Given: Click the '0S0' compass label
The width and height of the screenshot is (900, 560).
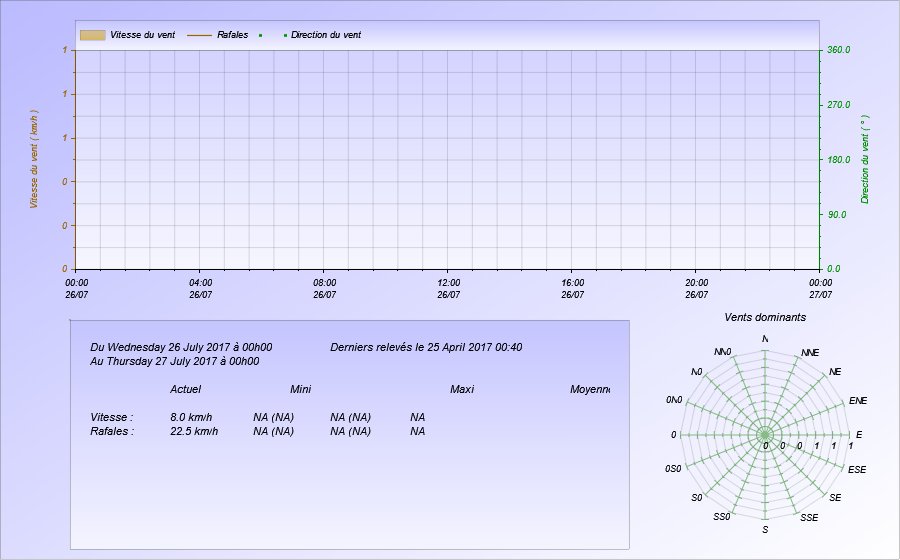Looking at the screenshot, I should point(673,469).
